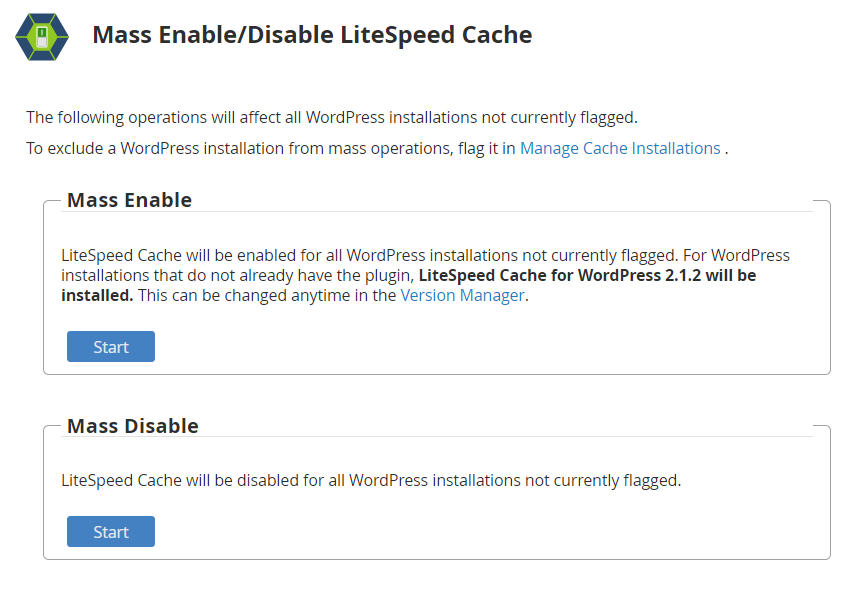Screen dimensions: 845x592
Task: Click 'For WordPress' ending the first Mass Enable line
Action: coord(736,255)
